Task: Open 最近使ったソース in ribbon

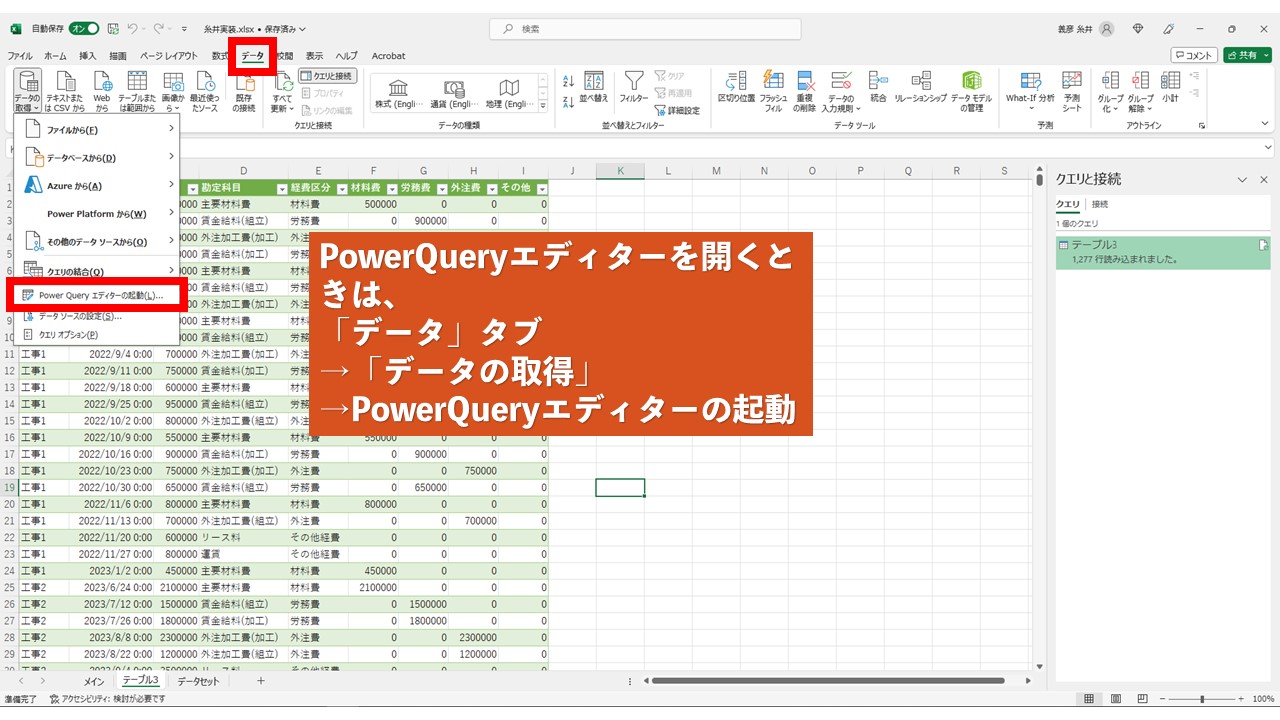Action: (204, 92)
